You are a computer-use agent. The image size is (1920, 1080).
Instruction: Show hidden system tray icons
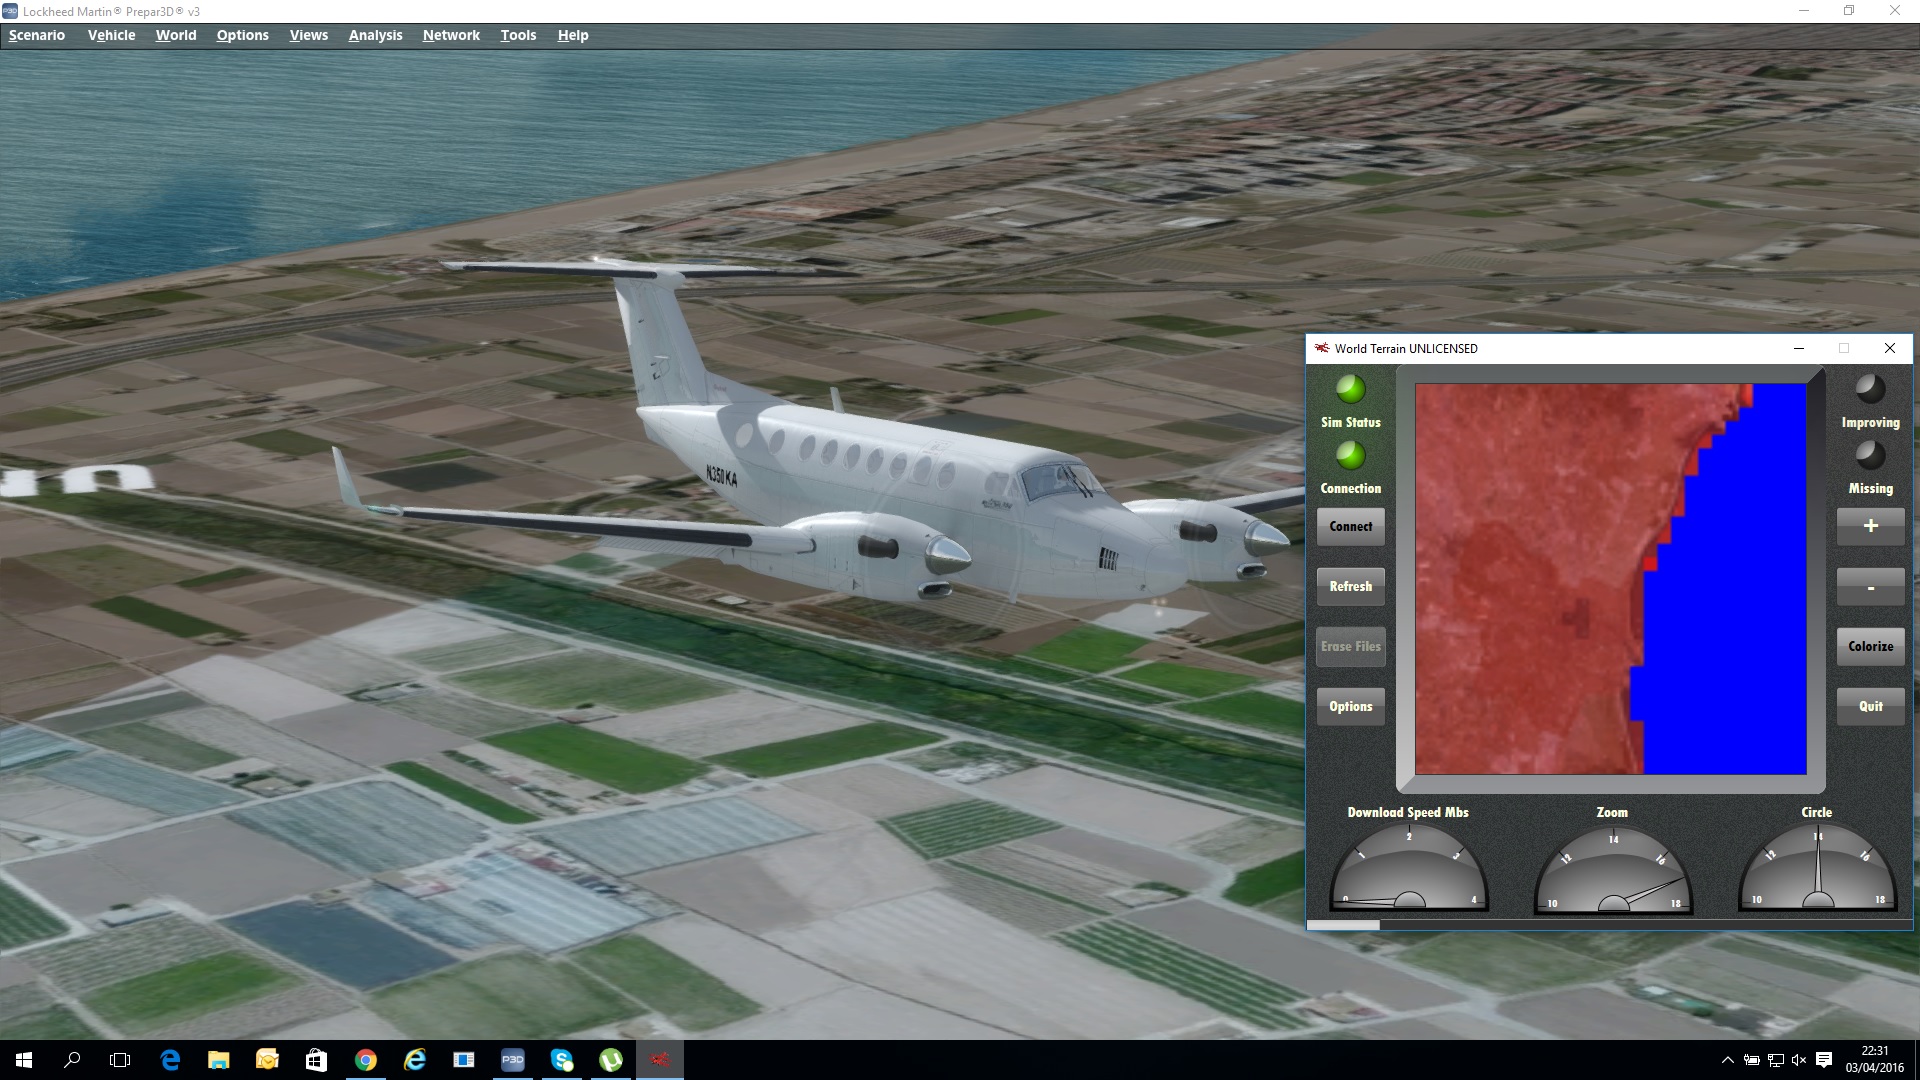pos(1727,1060)
